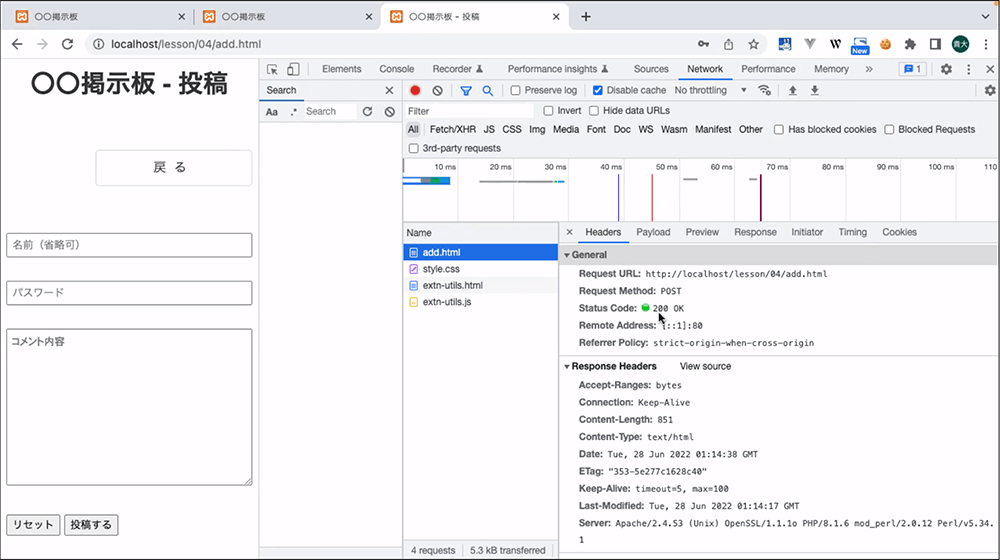Close the request details pane
1000x560 pixels.
click(570, 232)
